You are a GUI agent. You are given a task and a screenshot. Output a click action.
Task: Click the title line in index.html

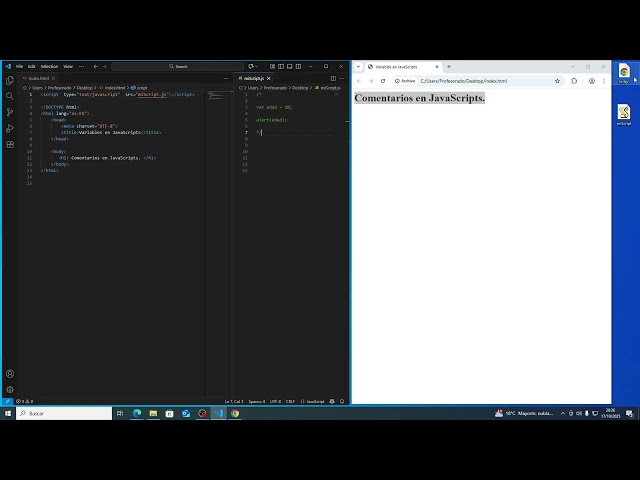click(x=111, y=132)
